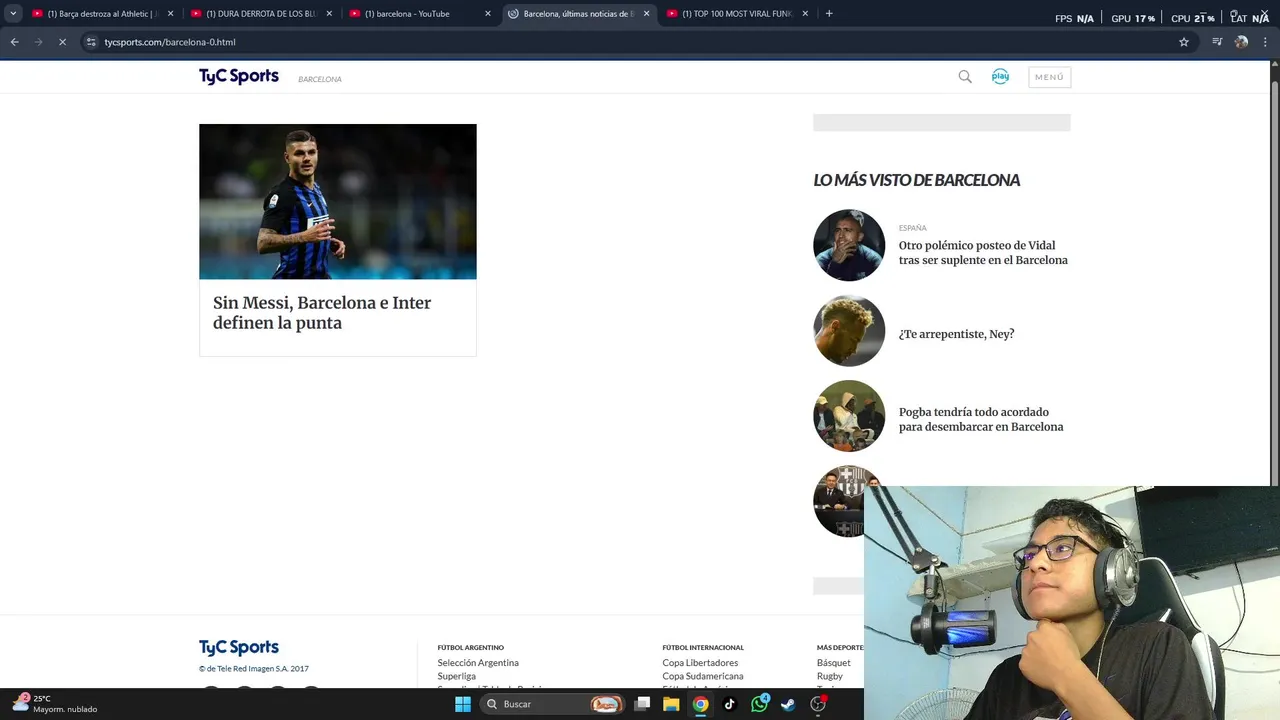Open 'Sin Messi, Barcelona e Inter definen la punta'

[x=322, y=313]
